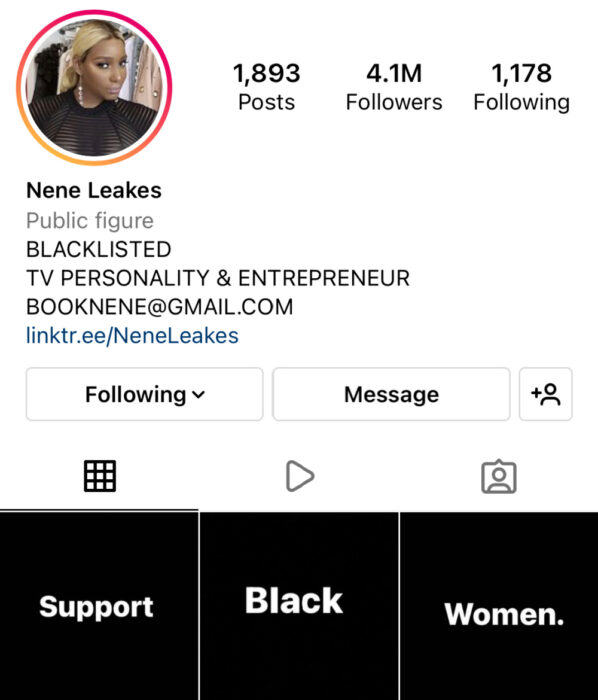Click the Nene Leakes profile name
Screen dimensions: 598x700
click(94, 191)
